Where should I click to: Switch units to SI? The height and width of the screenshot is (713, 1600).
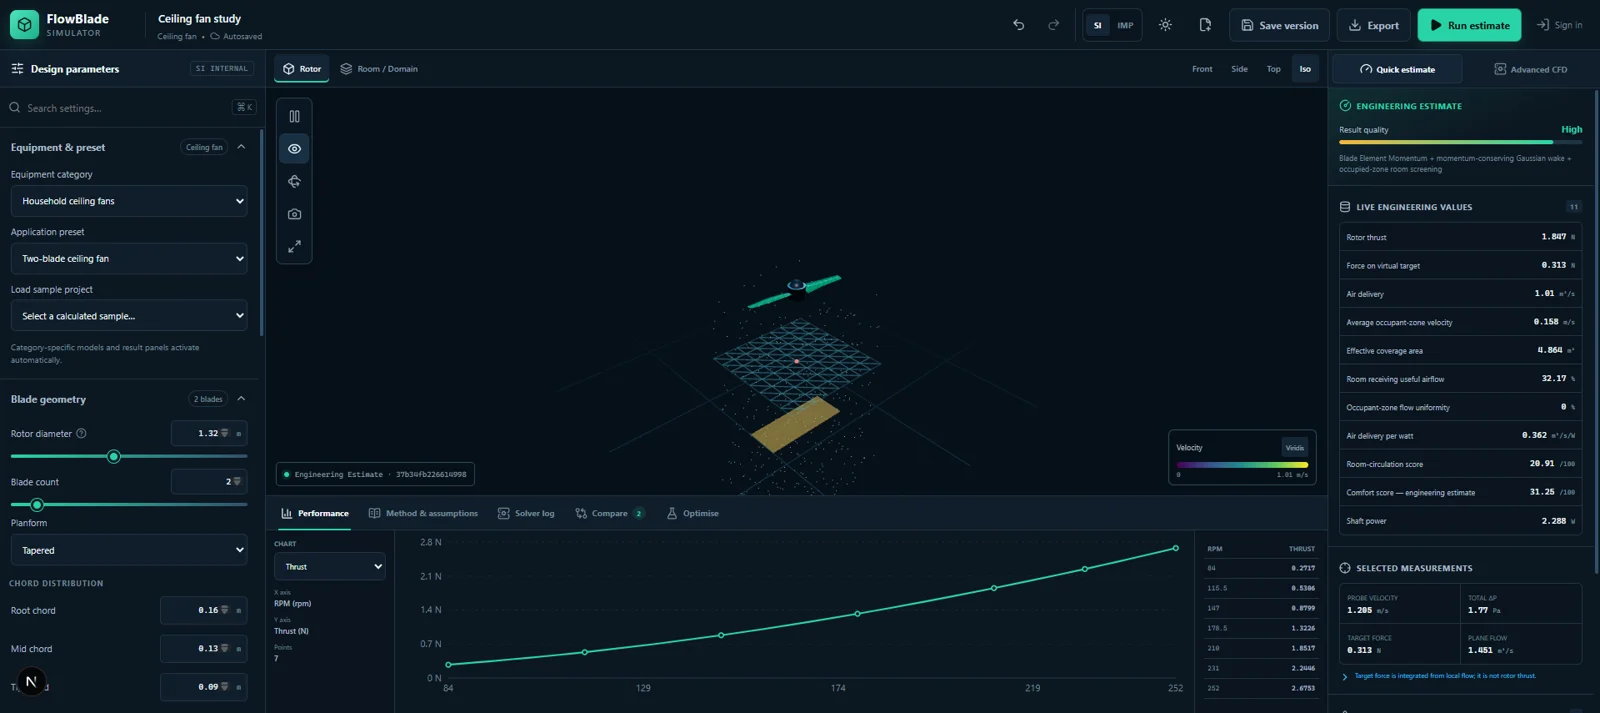[x=1097, y=25]
